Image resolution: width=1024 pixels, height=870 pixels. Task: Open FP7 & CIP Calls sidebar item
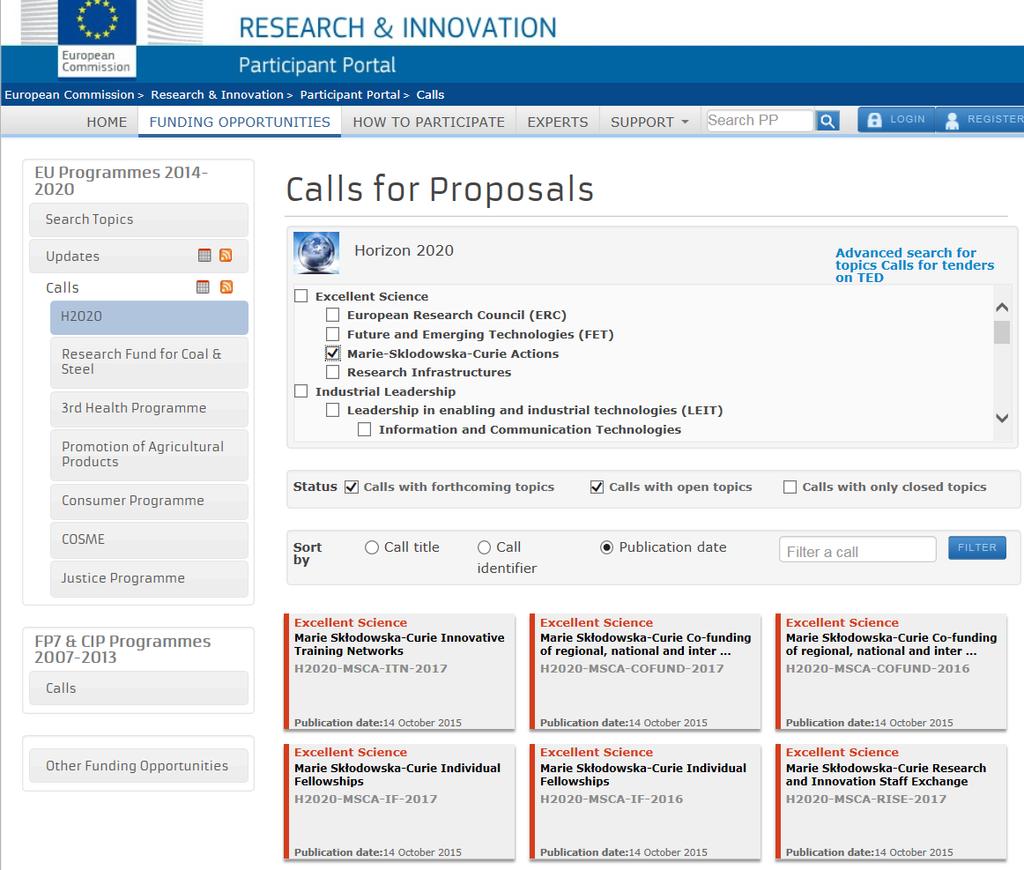pyautogui.click(x=138, y=688)
